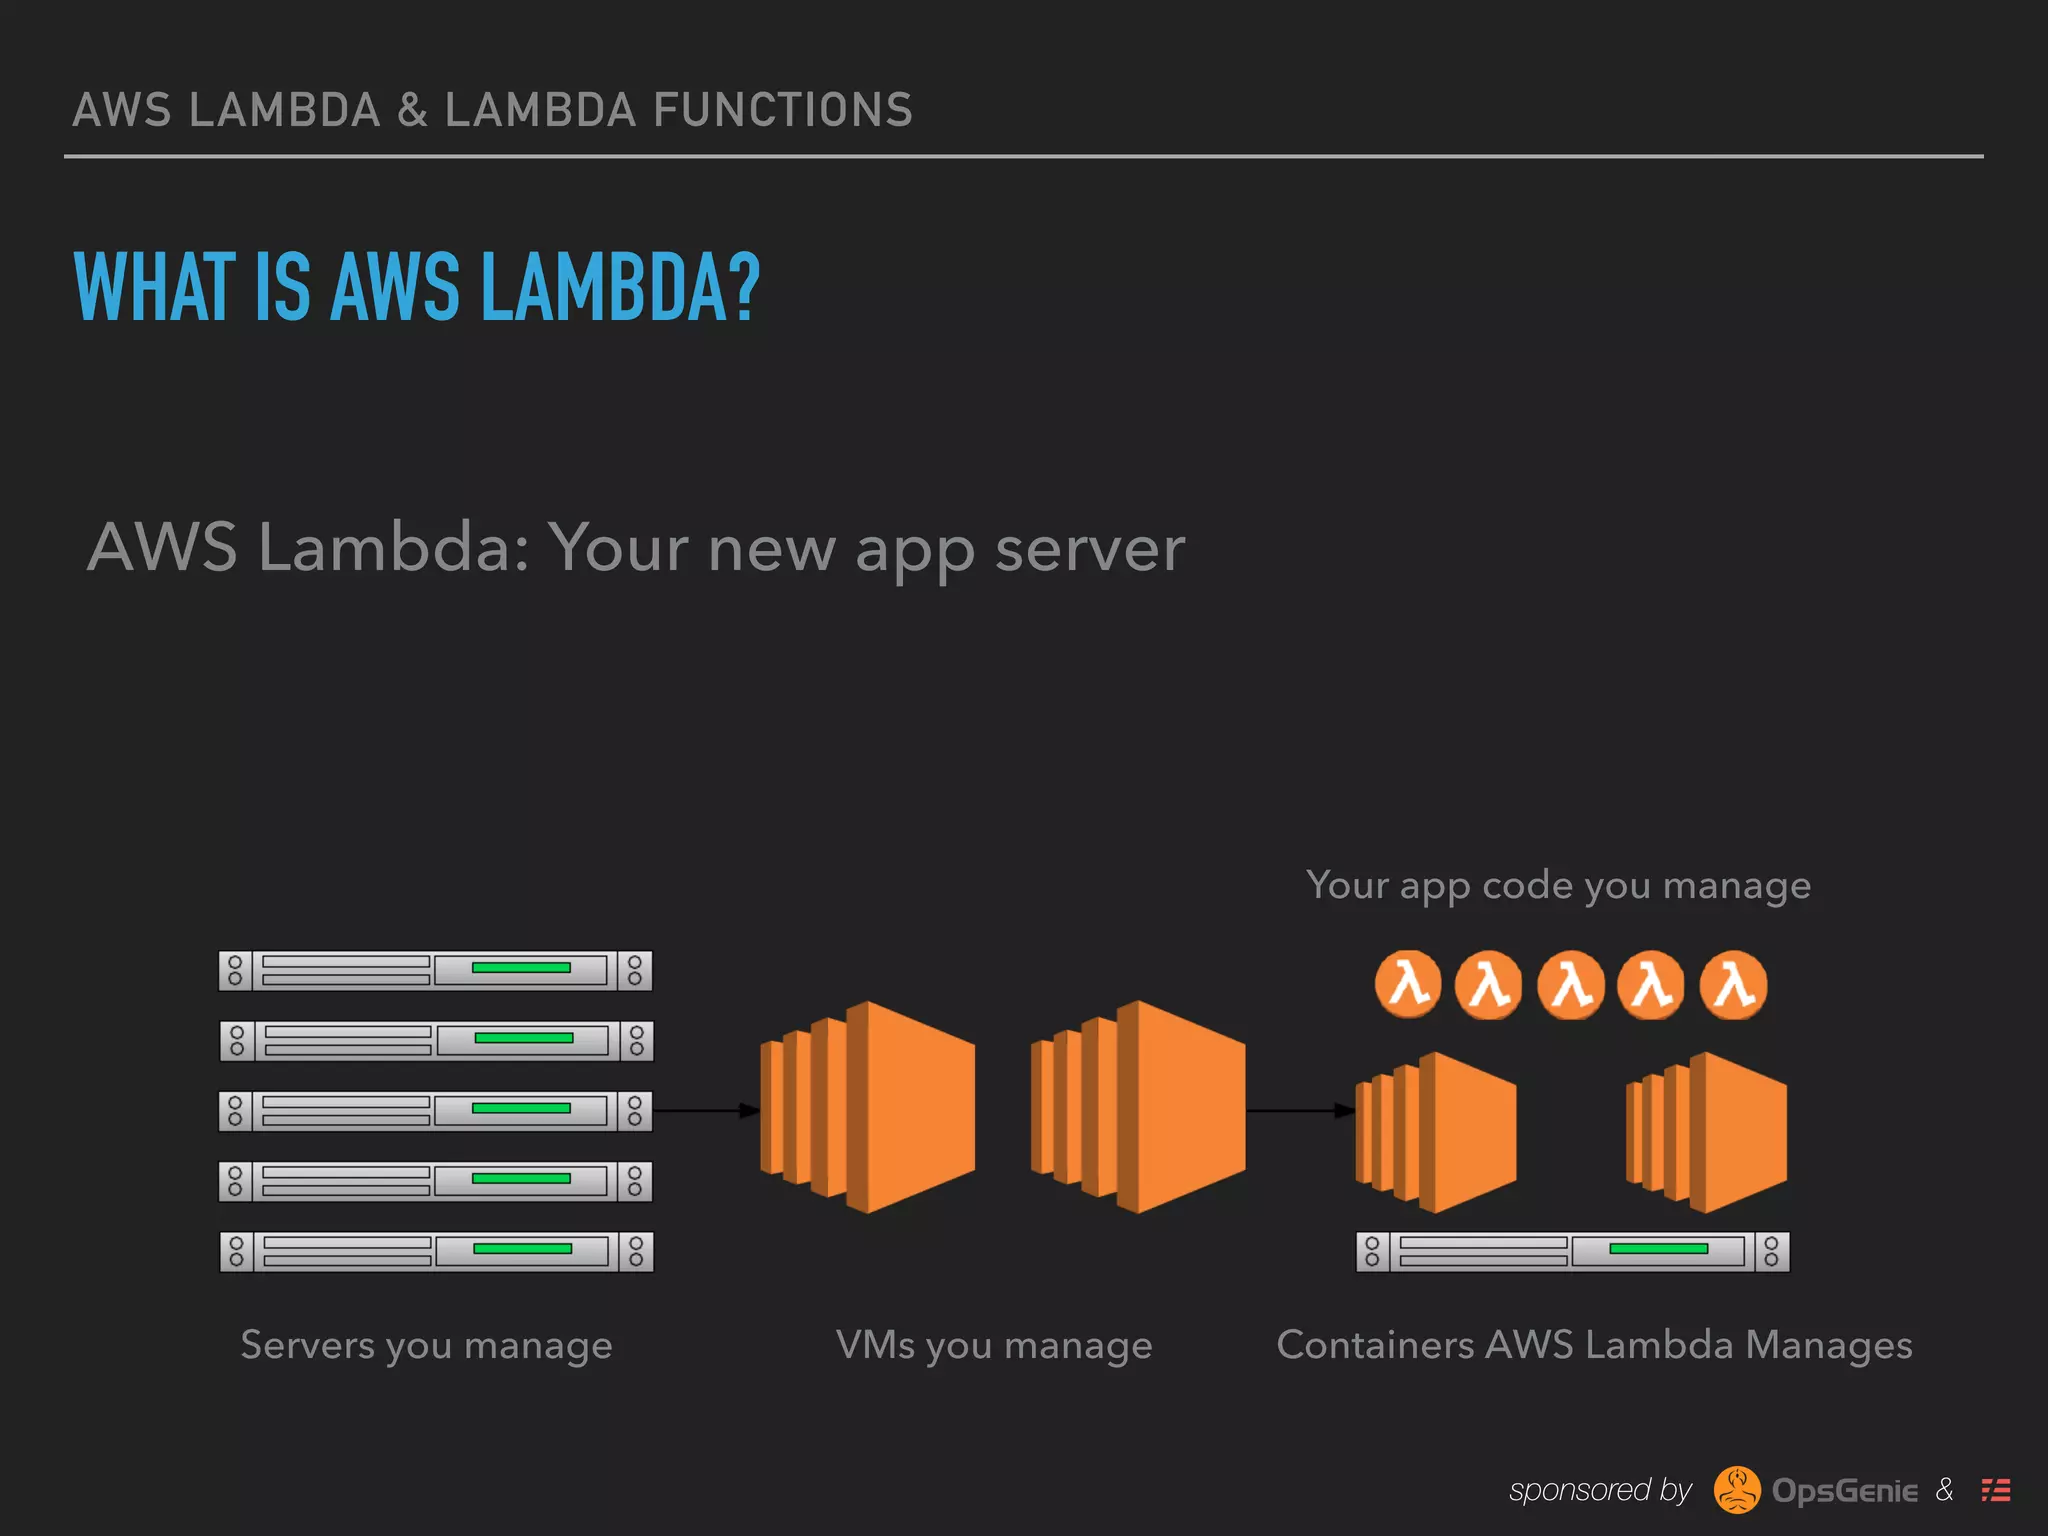This screenshot has height=1536, width=2048.
Task: Click the 'AWS Lambda: Your new app server' subtitle
Action: (636, 548)
